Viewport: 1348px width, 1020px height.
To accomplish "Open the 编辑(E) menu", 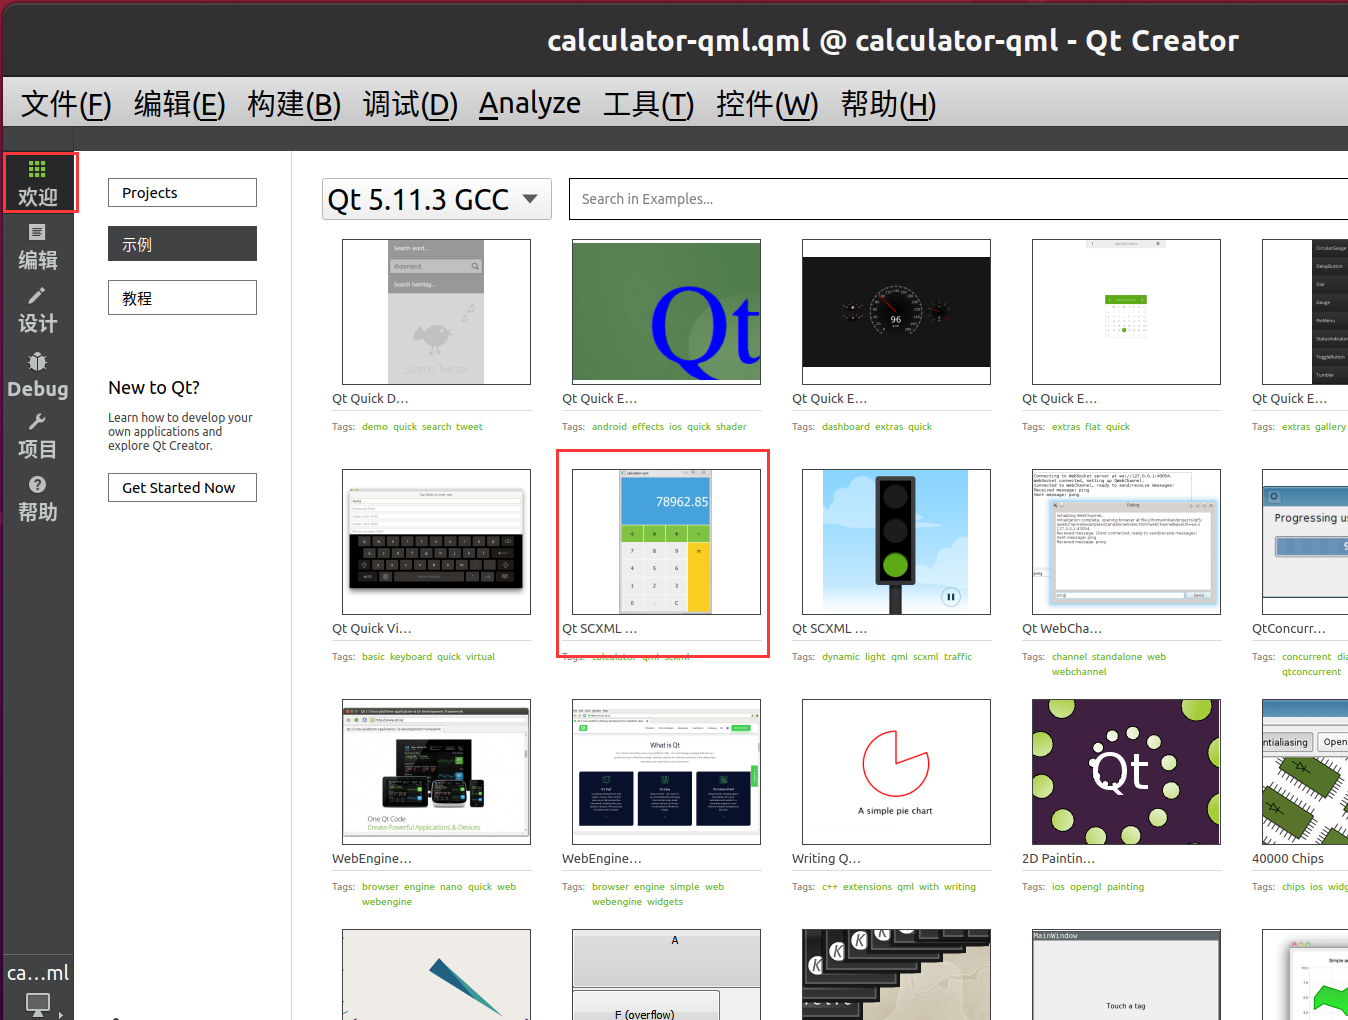I will 180,103.
